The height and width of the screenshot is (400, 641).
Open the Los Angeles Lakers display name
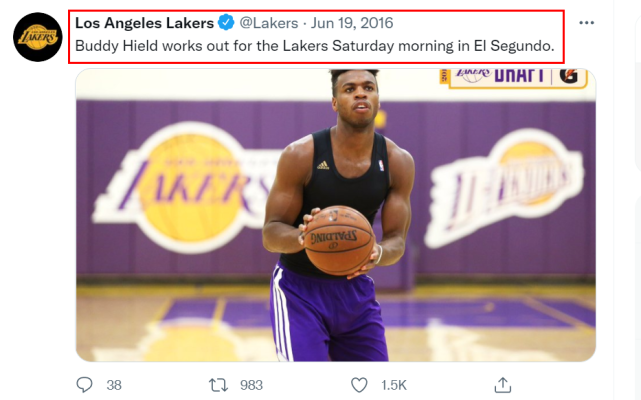(144, 23)
